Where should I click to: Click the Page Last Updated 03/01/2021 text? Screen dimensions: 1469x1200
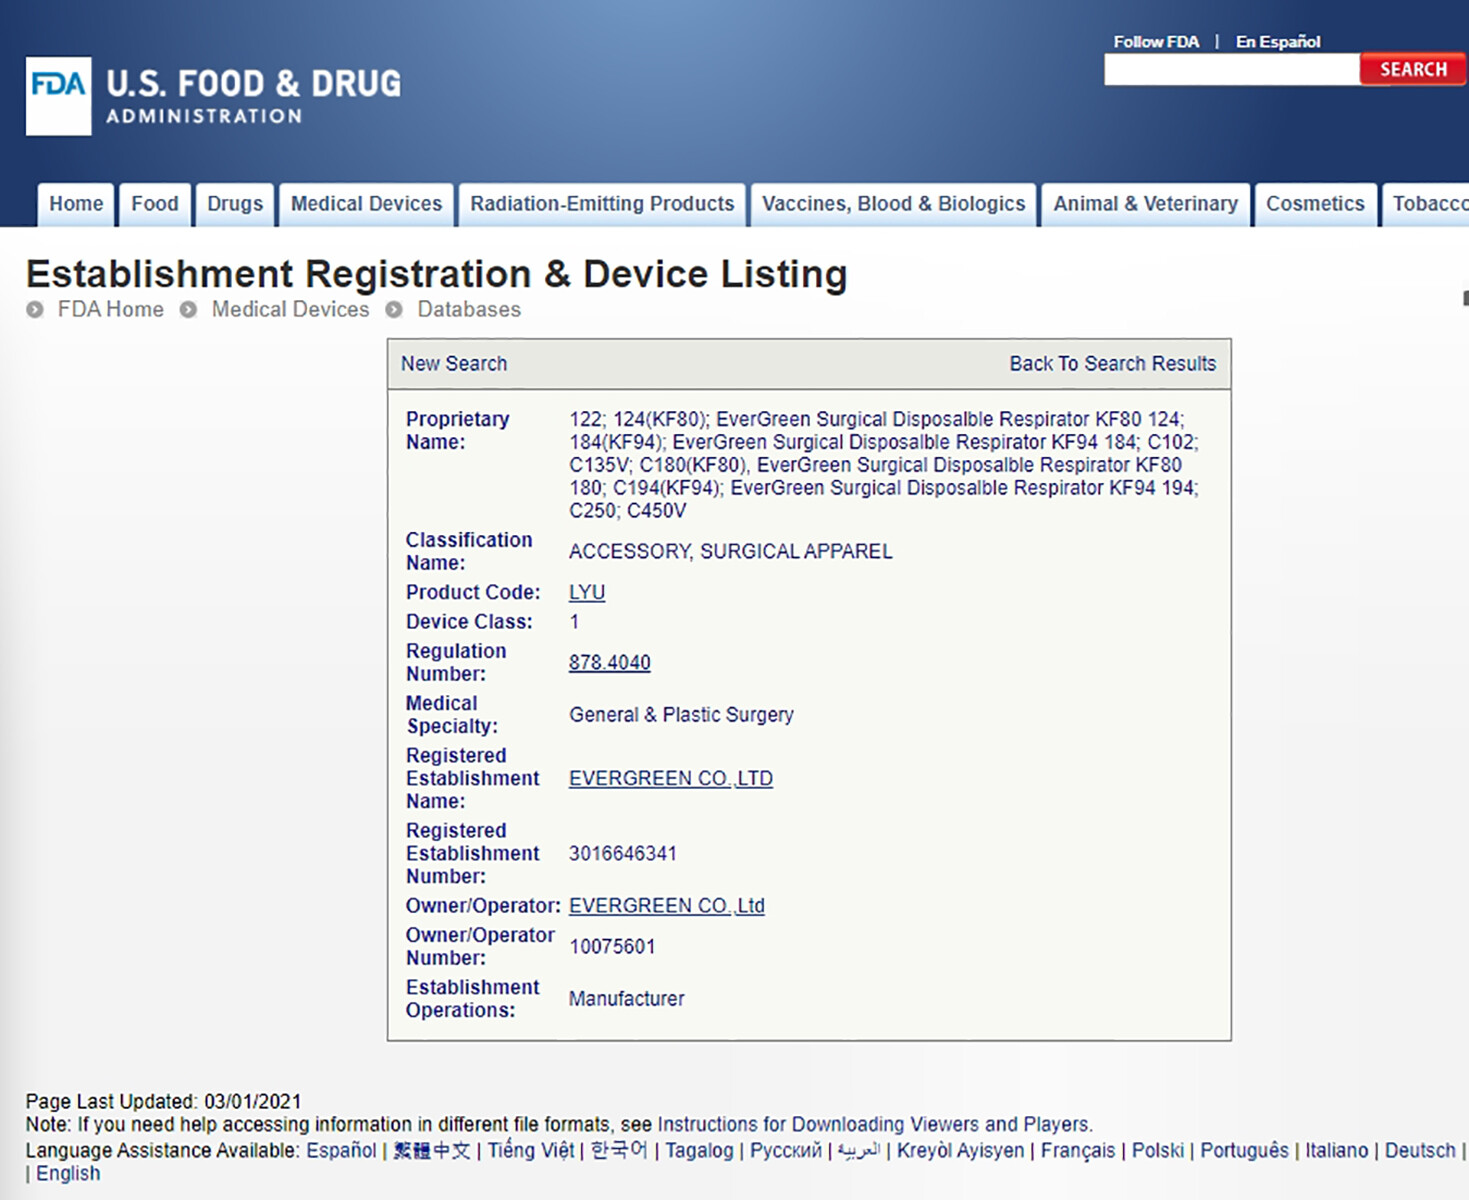pos(163,1101)
